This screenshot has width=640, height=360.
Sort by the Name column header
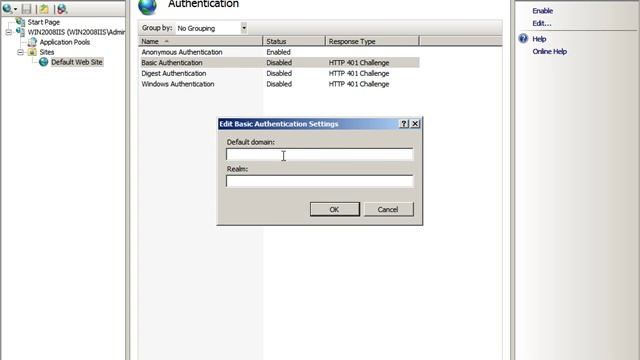pos(200,41)
